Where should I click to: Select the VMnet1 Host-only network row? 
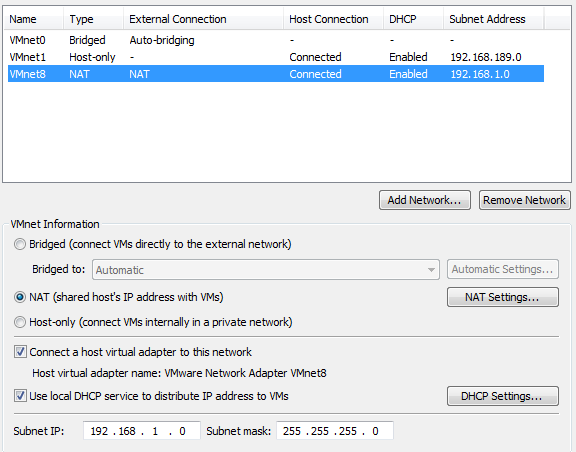(276, 57)
